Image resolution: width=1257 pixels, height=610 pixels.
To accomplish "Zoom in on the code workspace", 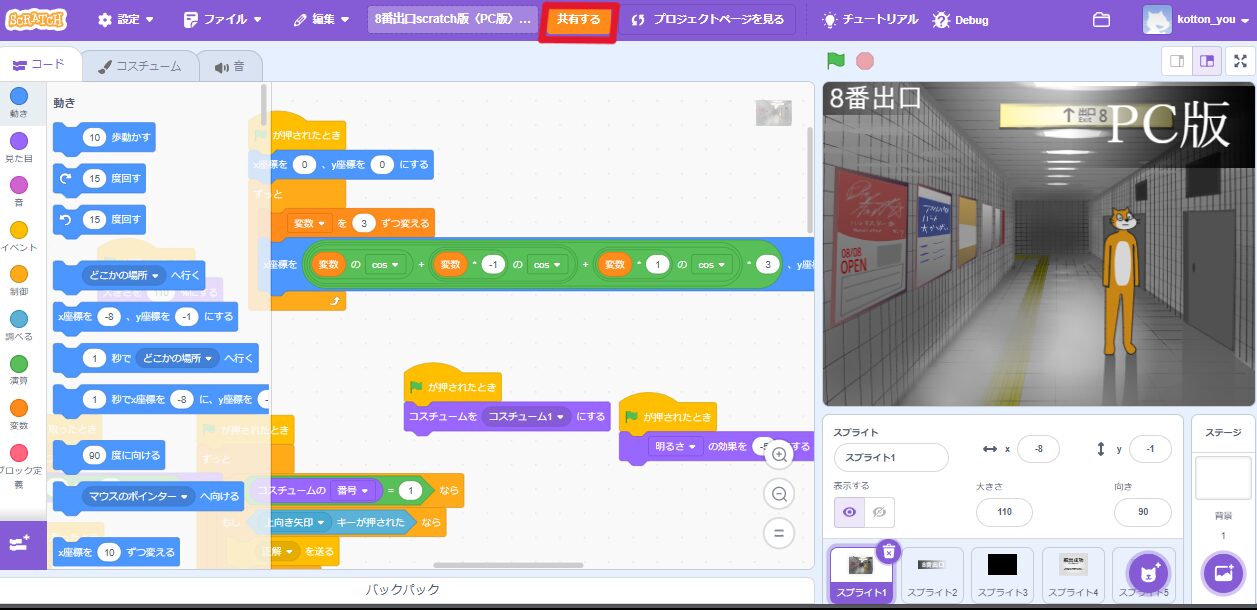I will click(779, 455).
